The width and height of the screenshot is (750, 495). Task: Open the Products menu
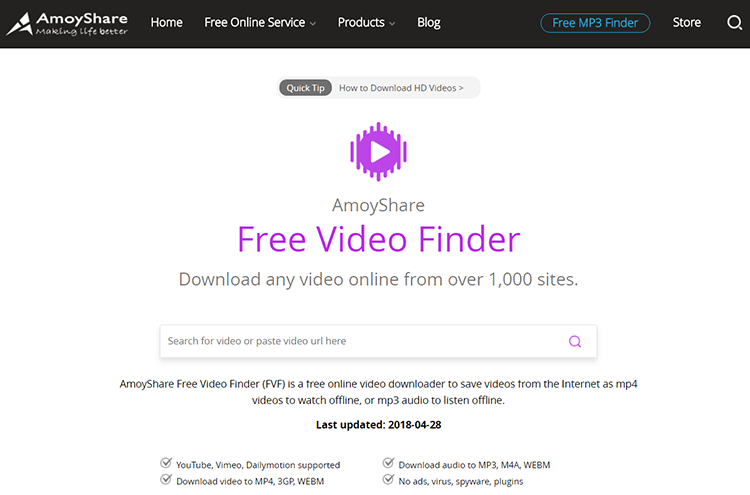[x=361, y=22]
